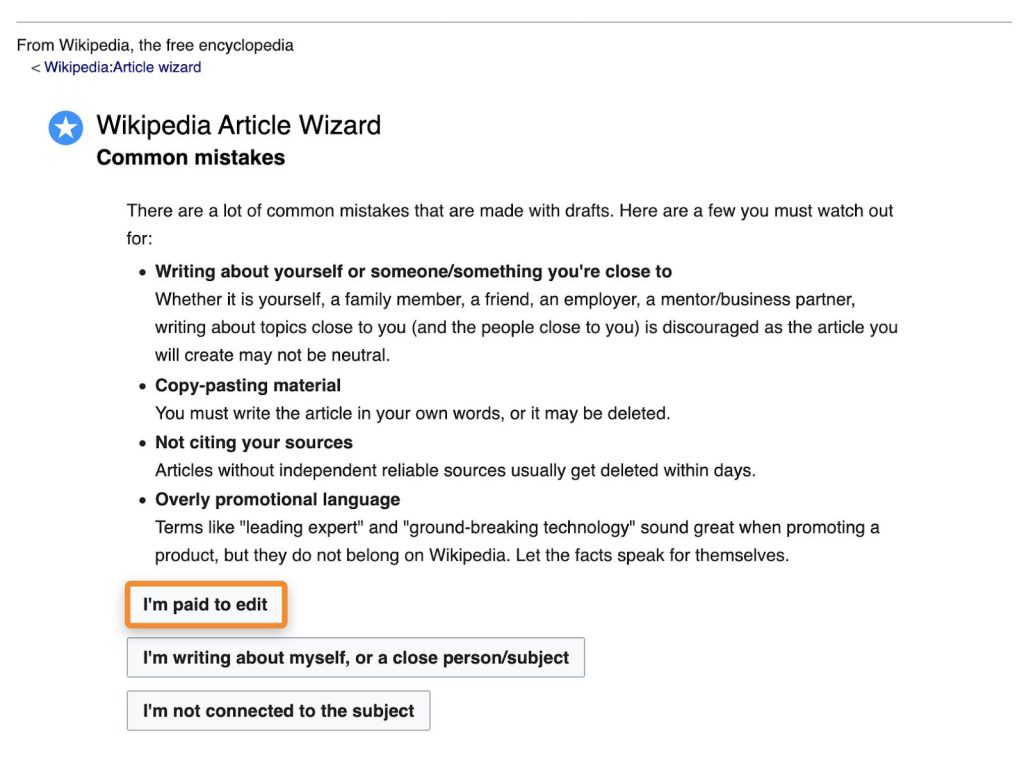Image resolution: width=1024 pixels, height=760 pixels.
Task: Click the orange-highlighted paid editing option
Action: (205, 605)
